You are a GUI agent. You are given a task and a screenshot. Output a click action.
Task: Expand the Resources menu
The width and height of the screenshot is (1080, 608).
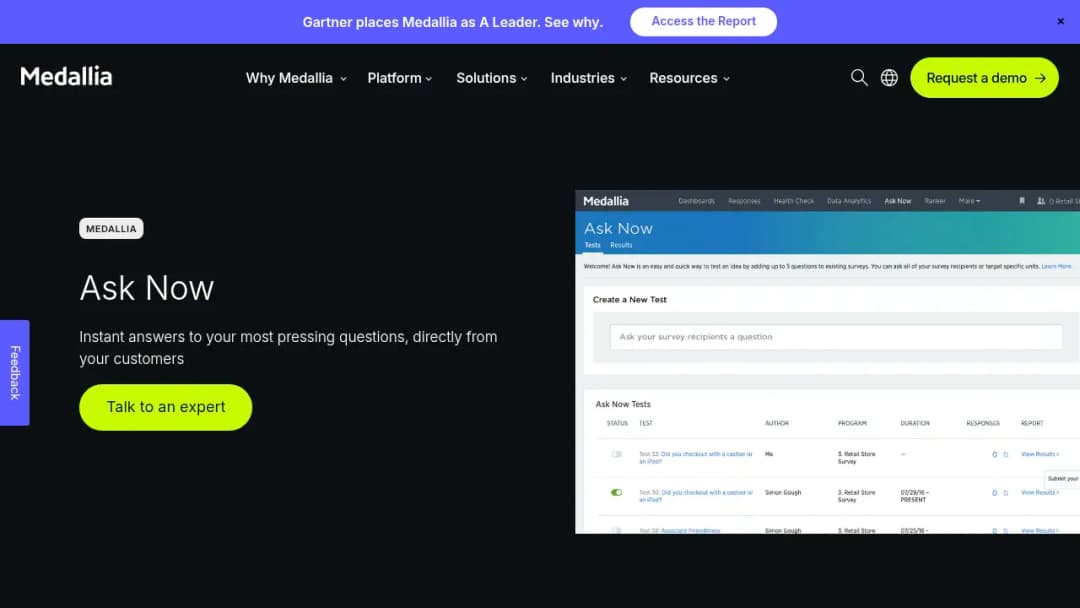click(689, 78)
